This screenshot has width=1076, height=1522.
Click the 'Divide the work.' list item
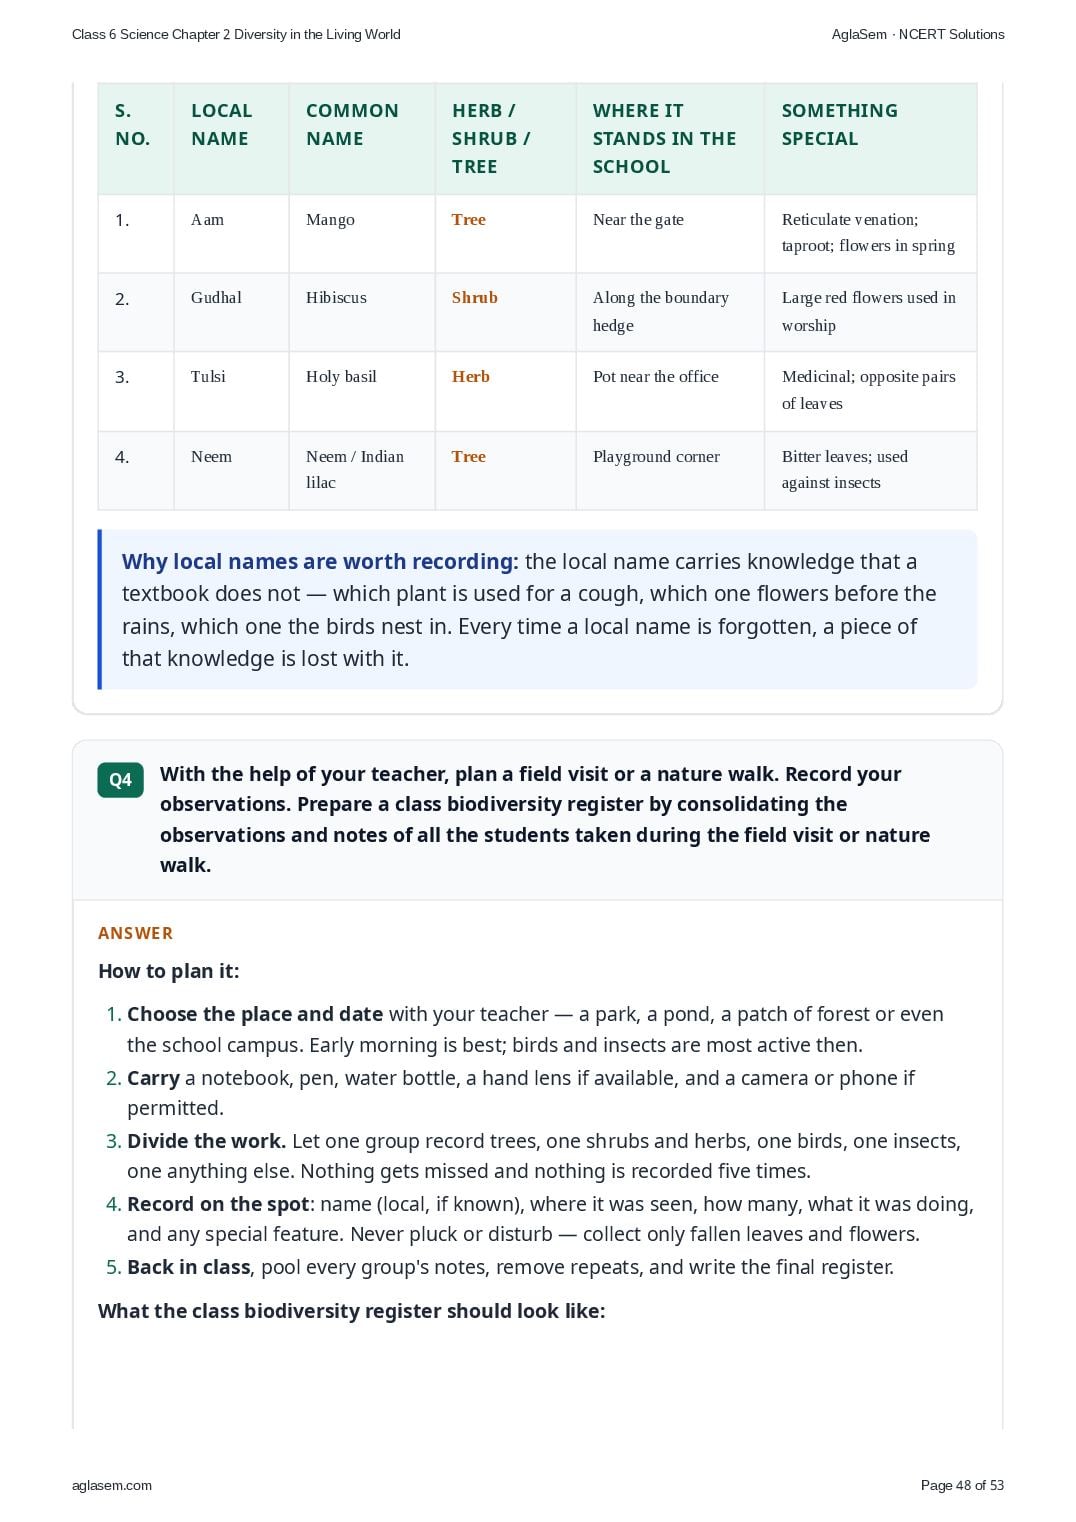point(206,1141)
